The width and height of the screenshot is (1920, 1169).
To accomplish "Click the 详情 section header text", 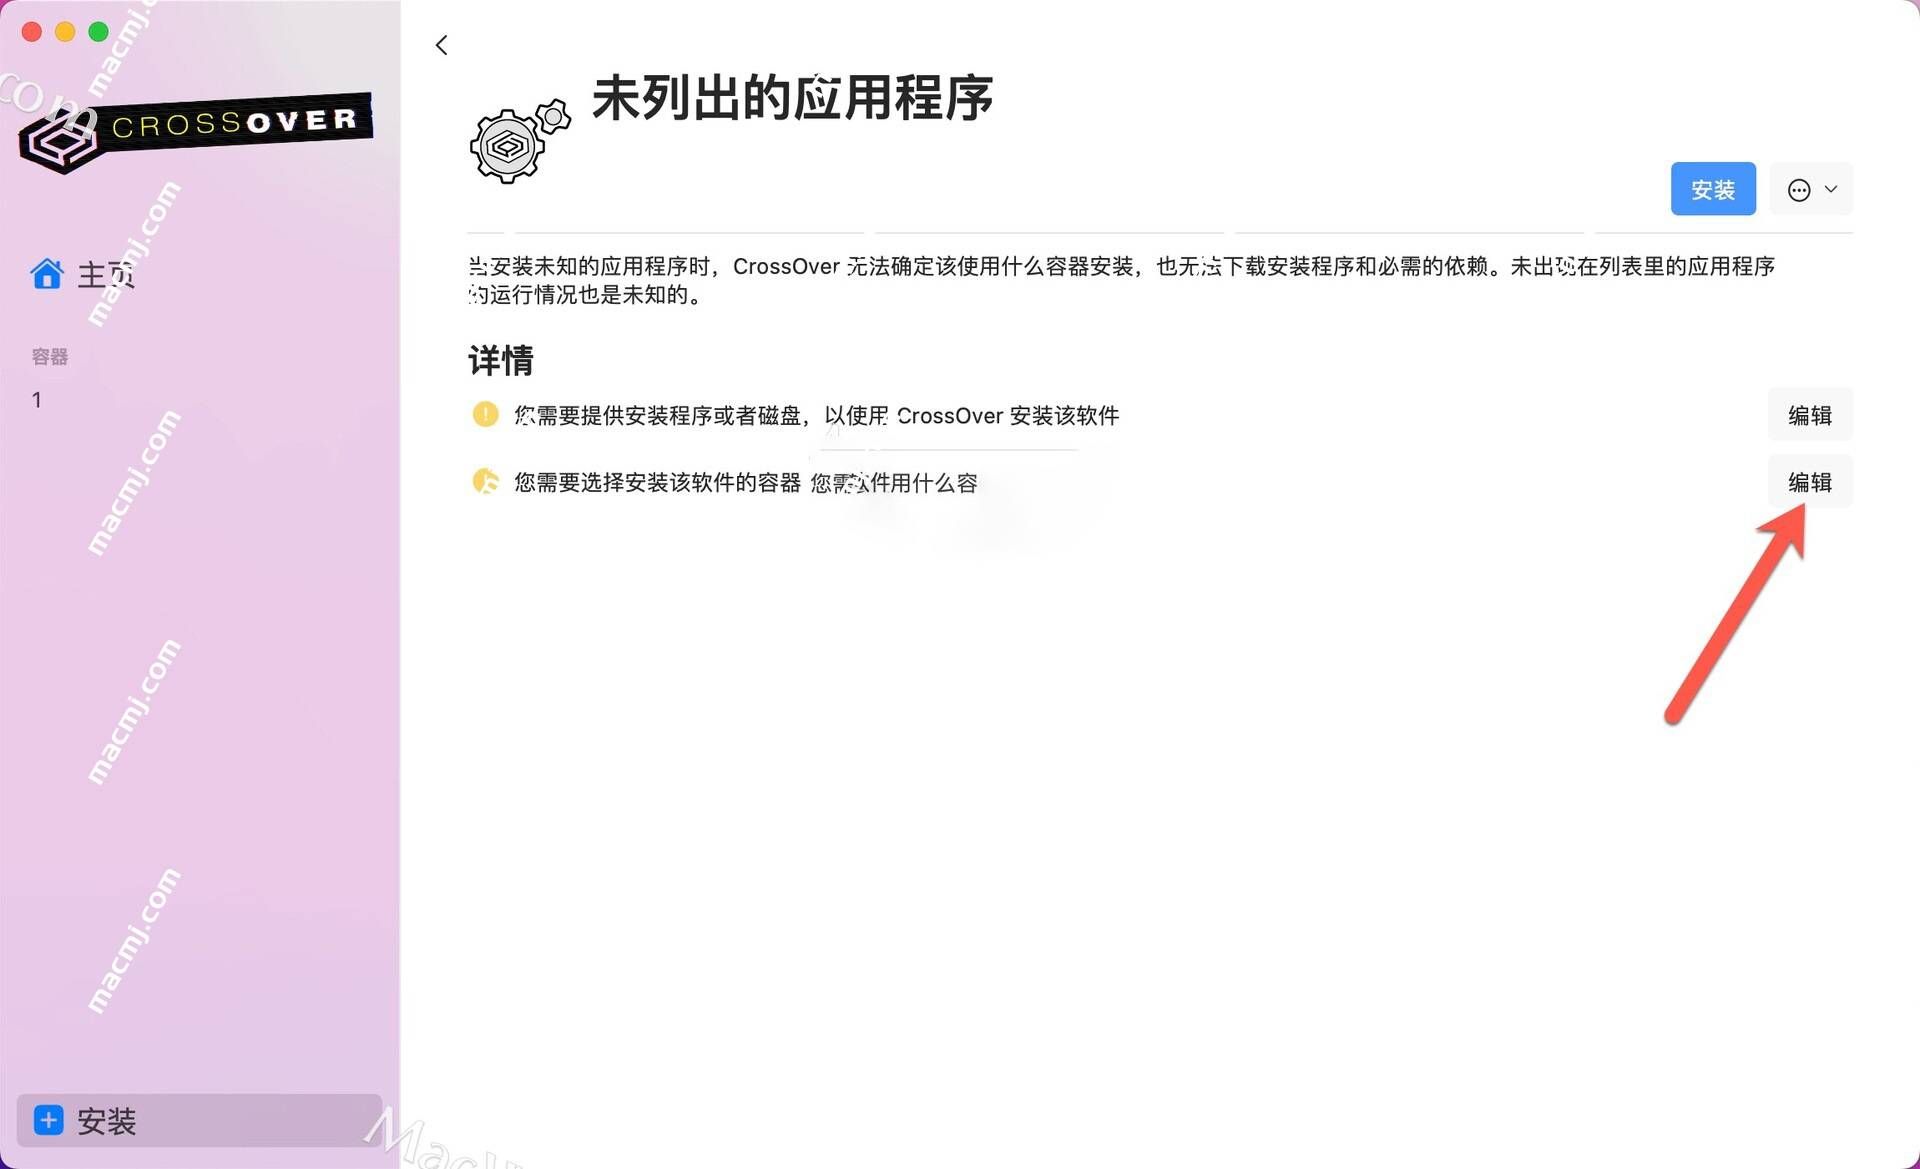I will [x=503, y=357].
